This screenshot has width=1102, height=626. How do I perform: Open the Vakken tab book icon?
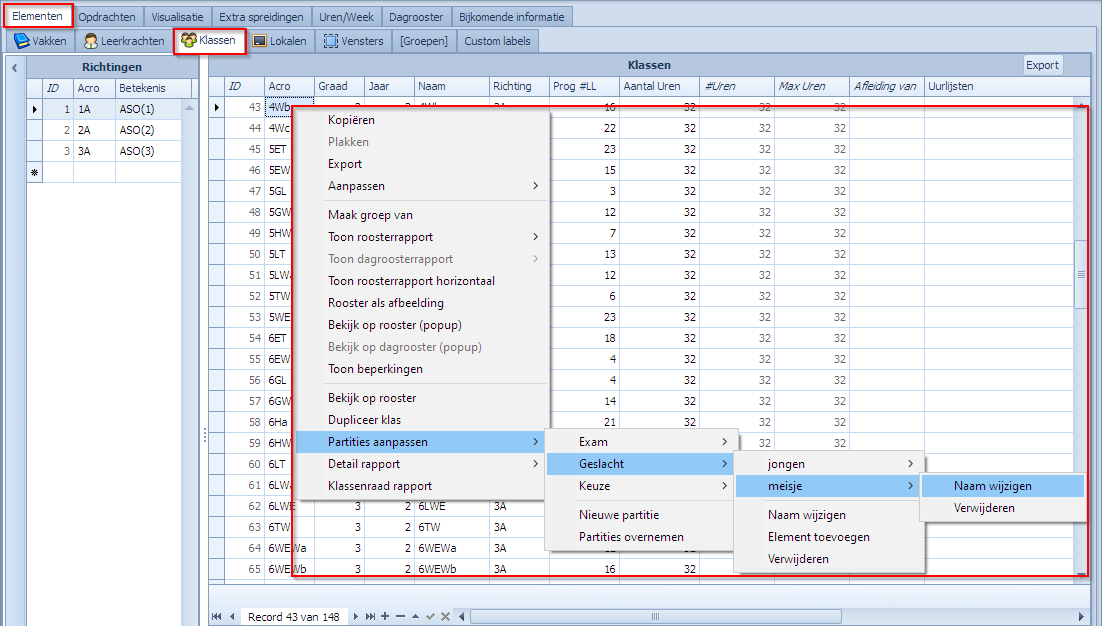pyautogui.click(x=22, y=41)
